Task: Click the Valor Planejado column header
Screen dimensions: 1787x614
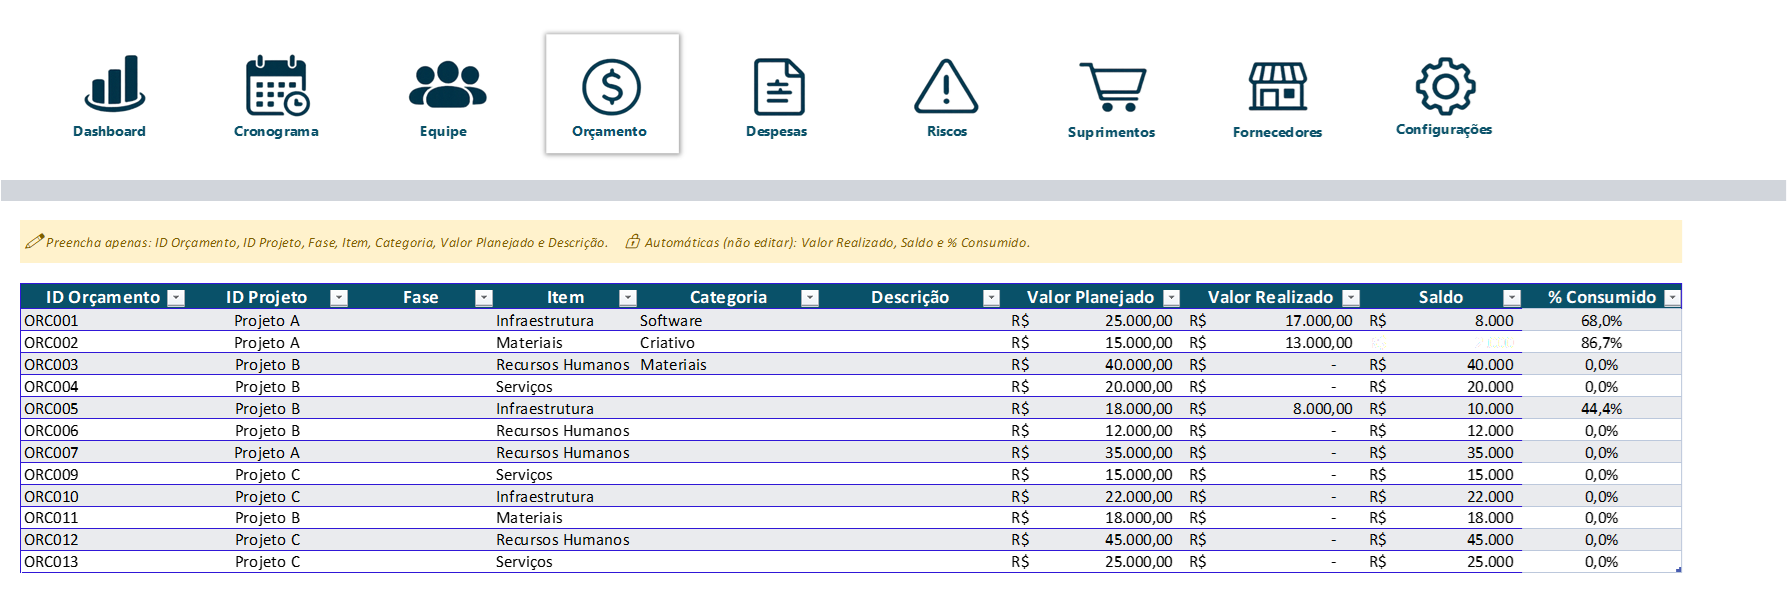Action: tap(1090, 297)
